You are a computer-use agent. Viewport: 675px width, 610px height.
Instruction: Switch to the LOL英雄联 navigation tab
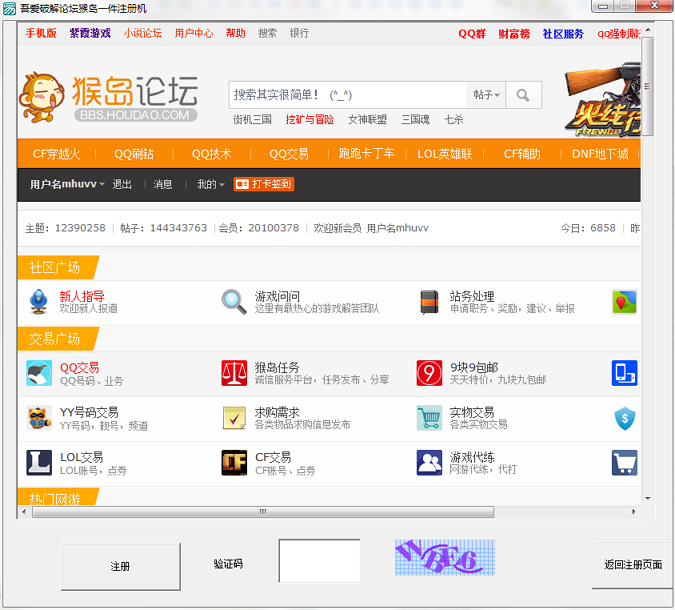[x=444, y=154]
